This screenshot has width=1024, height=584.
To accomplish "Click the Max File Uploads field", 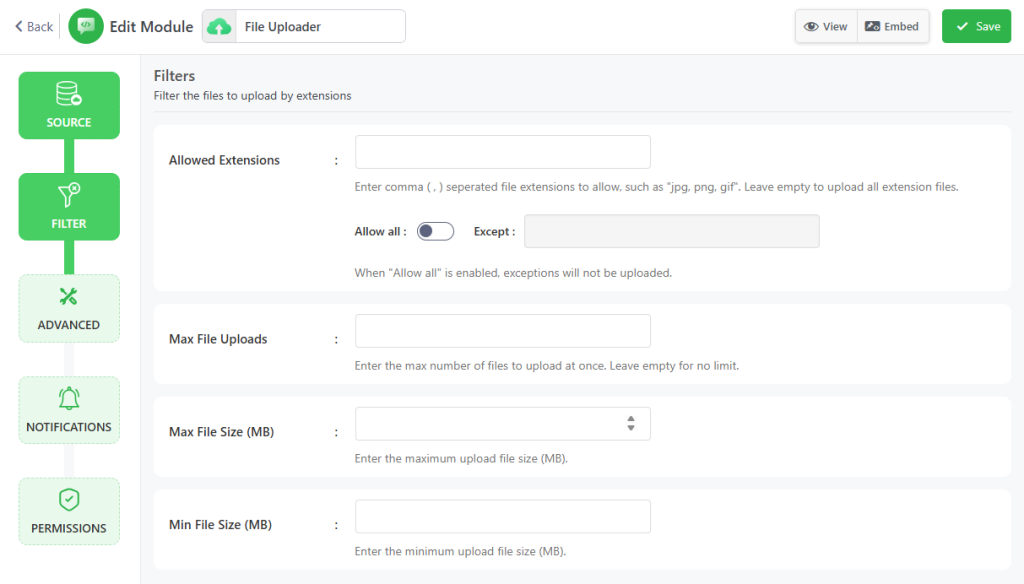I will [502, 331].
